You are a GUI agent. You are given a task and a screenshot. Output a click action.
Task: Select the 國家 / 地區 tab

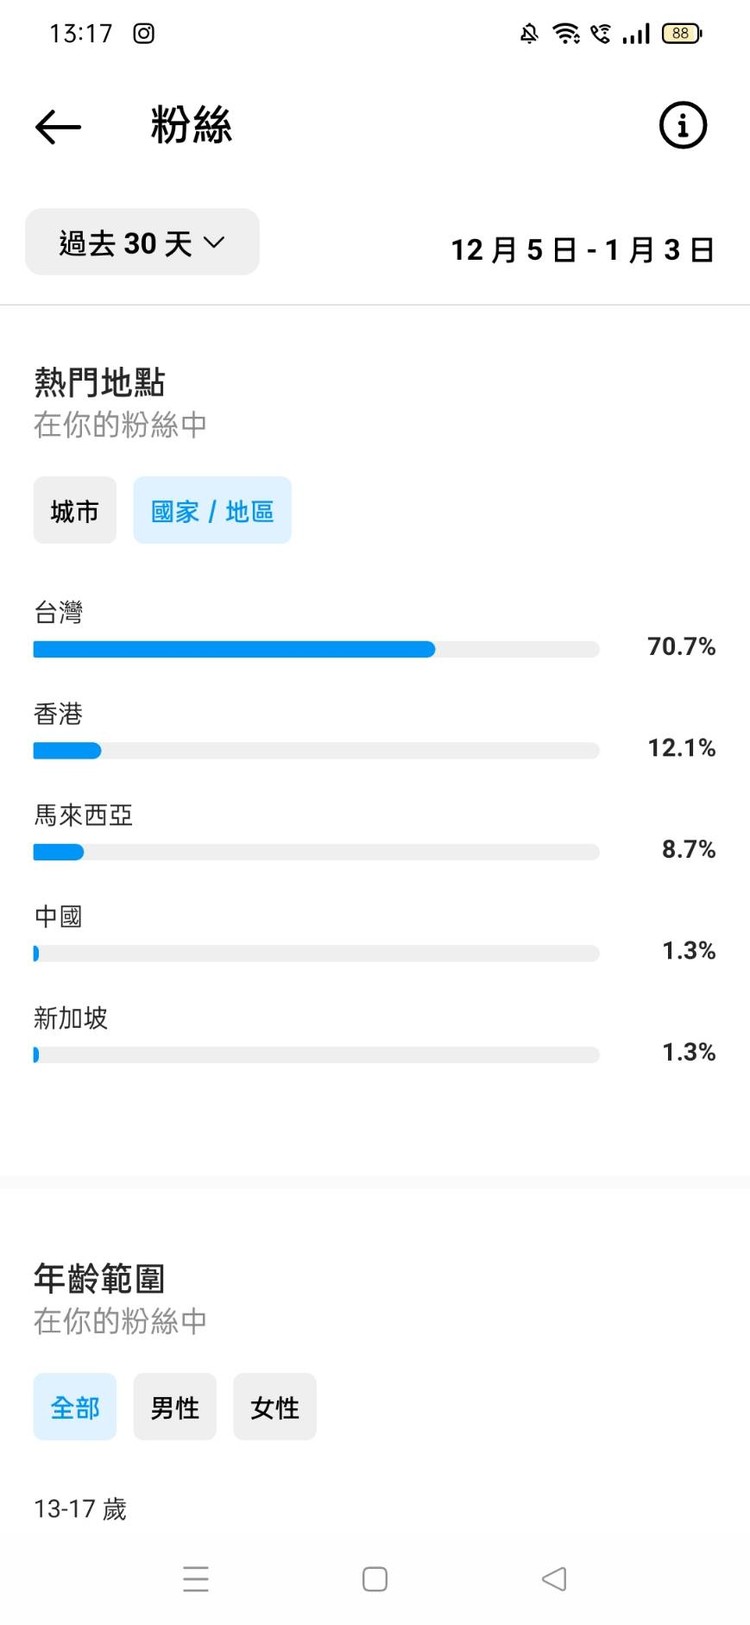[x=211, y=510]
